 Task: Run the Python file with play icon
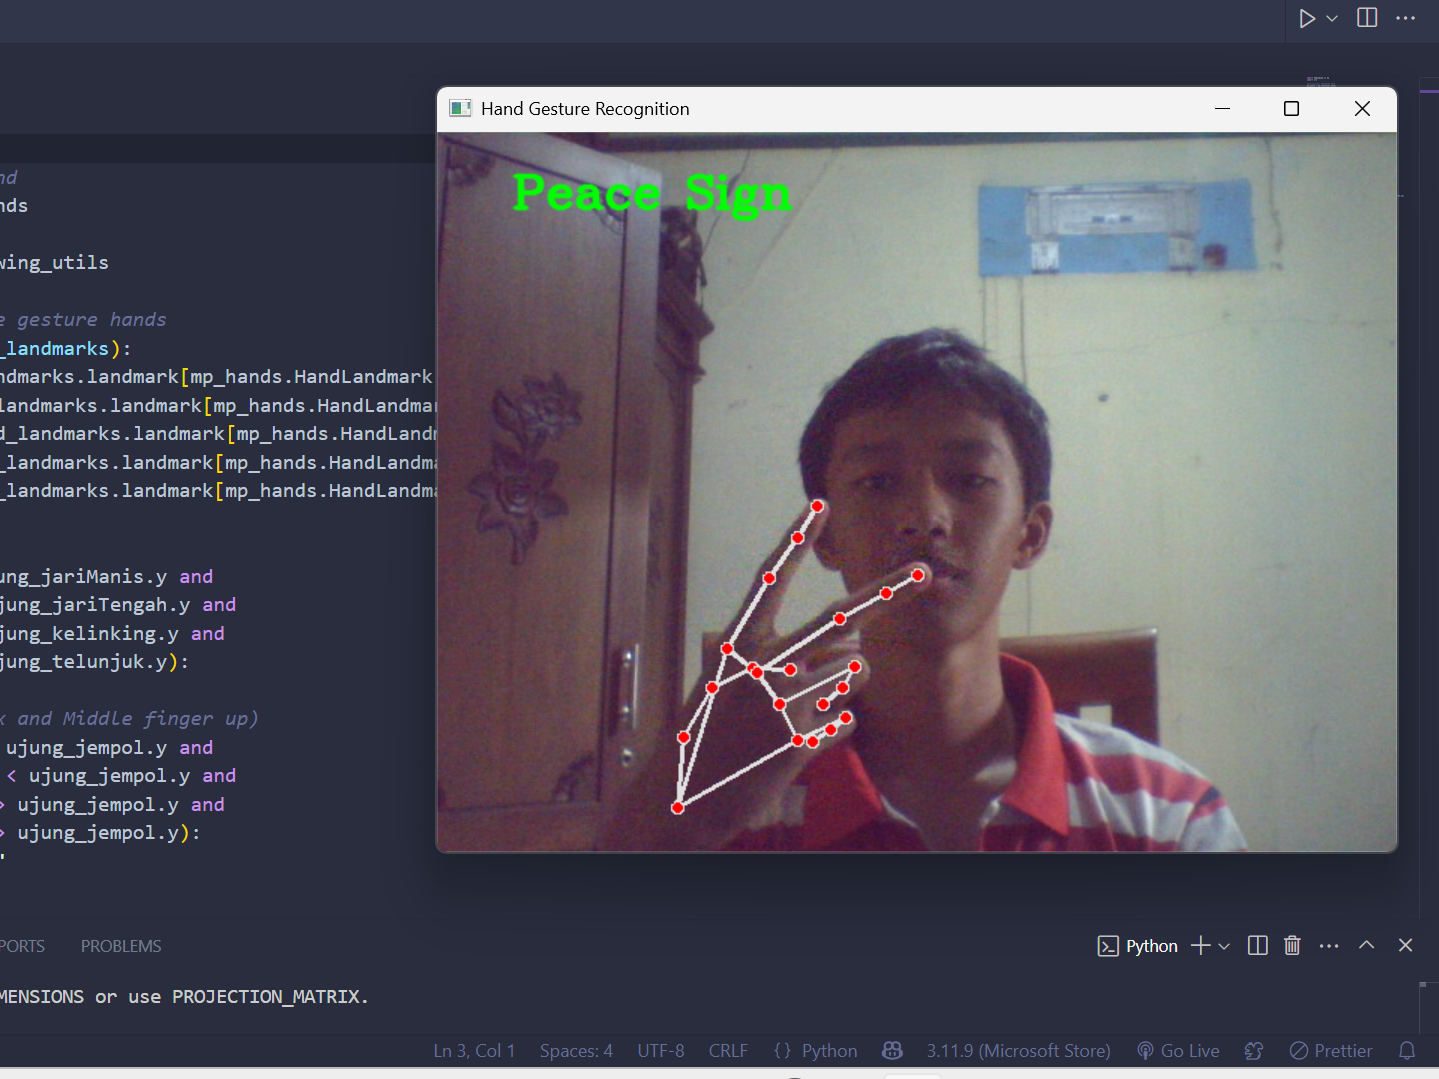[1307, 18]
